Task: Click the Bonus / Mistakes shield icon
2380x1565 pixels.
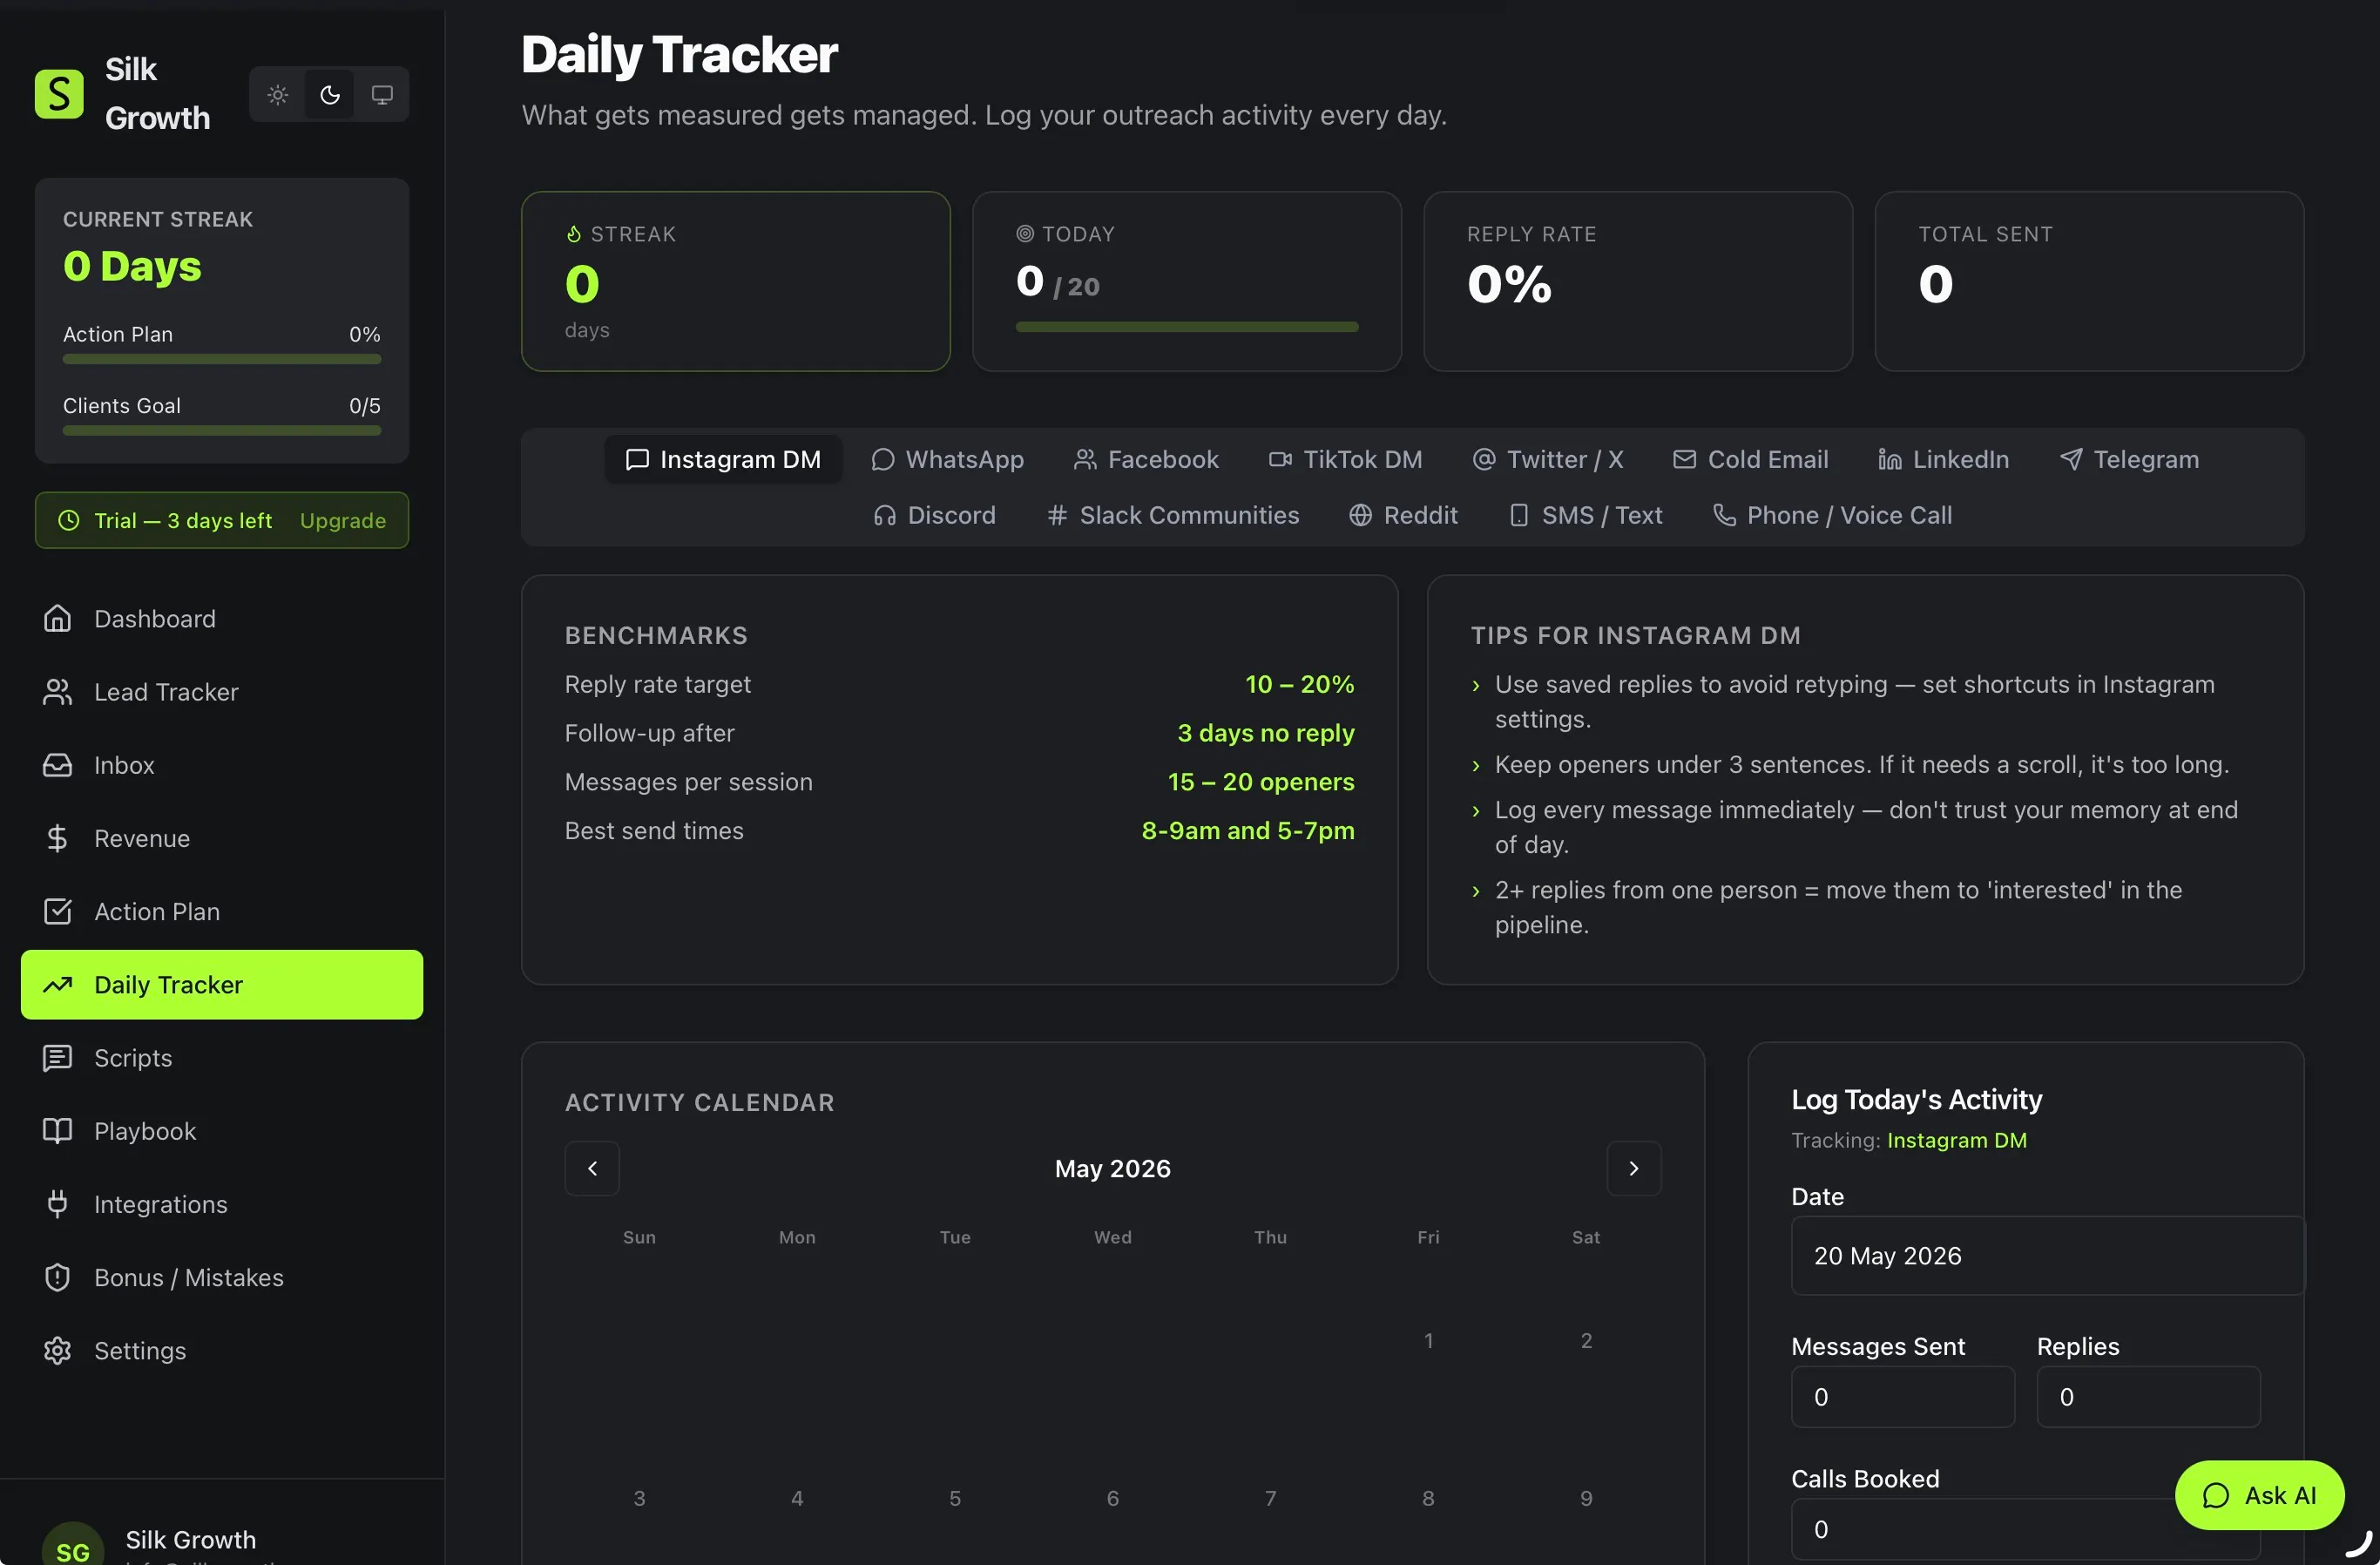Action: tap(57, 1277)
